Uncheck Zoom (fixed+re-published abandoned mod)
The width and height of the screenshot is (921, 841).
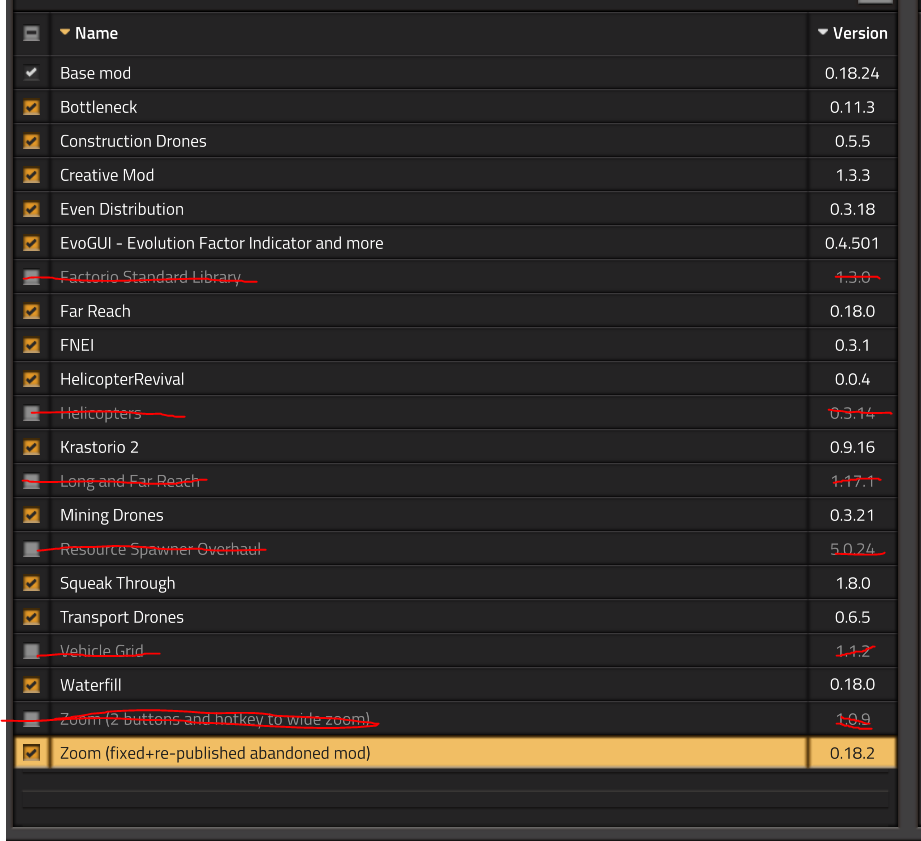click(x=32, y=753)
